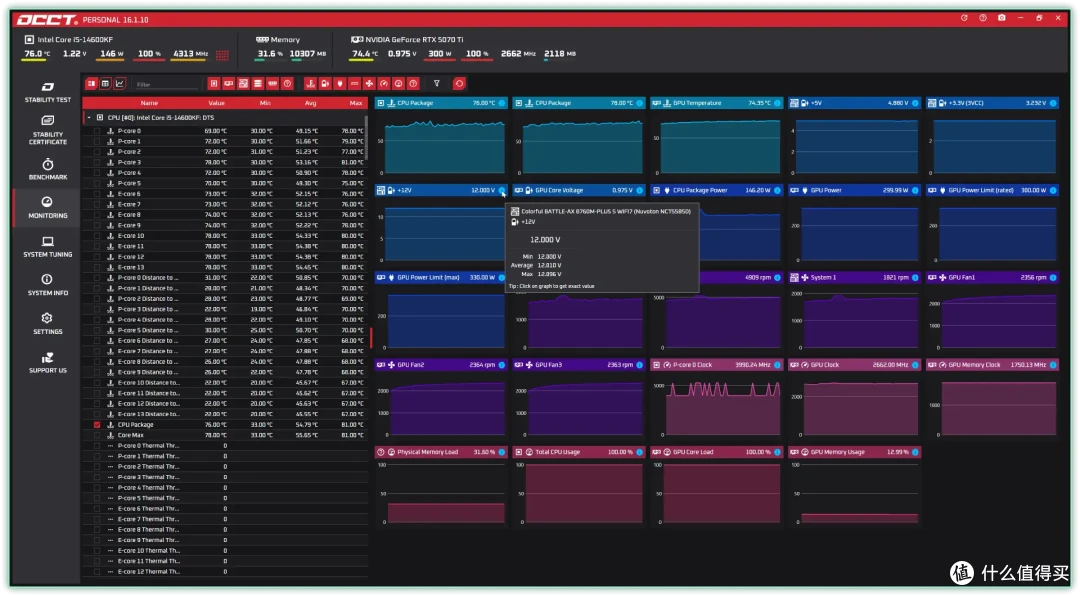The width and height of the screenshot is (1080, 596).
Task: Click the +3.3V (3VCC) graph header
Action: [x=993, y=103]
